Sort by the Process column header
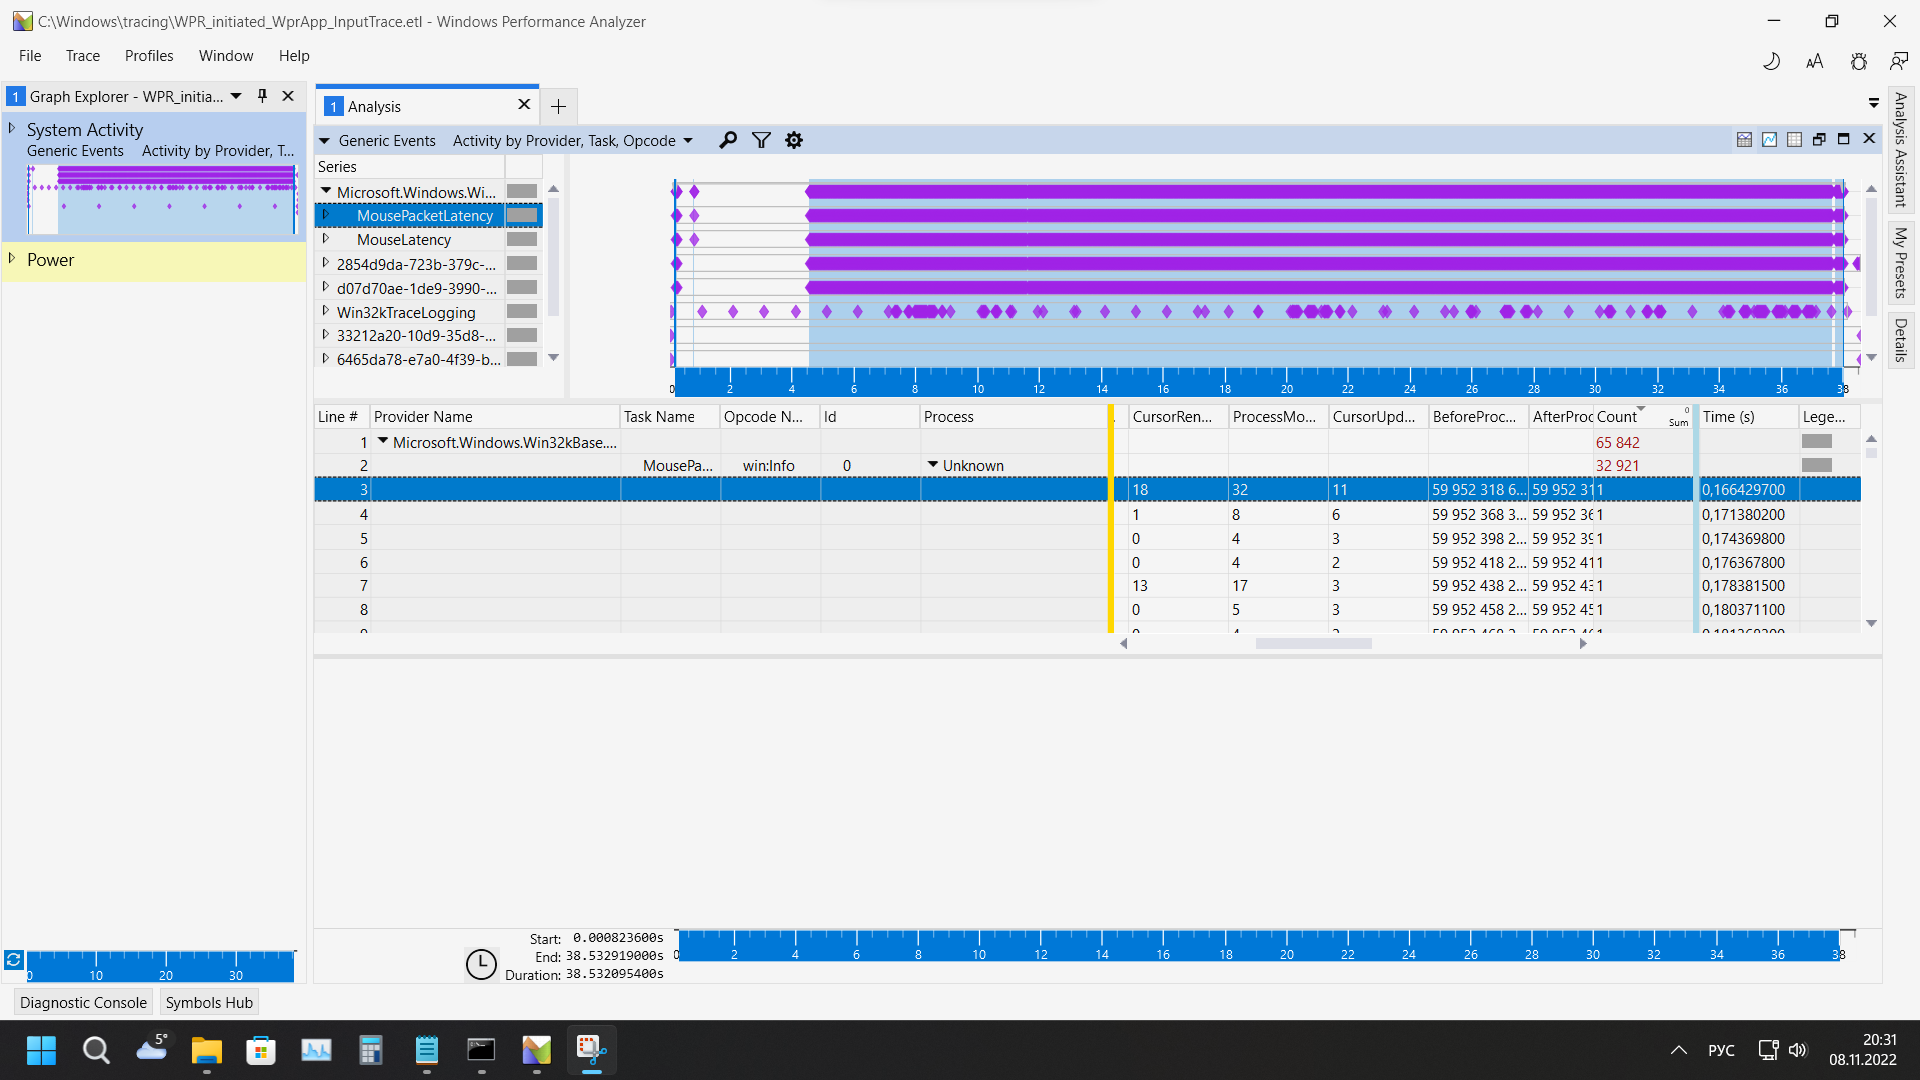1920x1080 pixels. (1014, 416)
